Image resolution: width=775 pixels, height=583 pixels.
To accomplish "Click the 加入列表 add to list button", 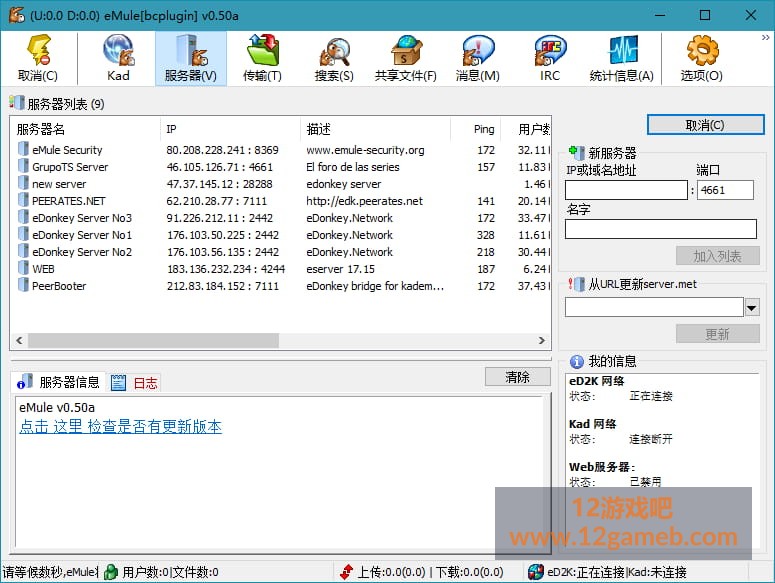I will pos(718,256).
